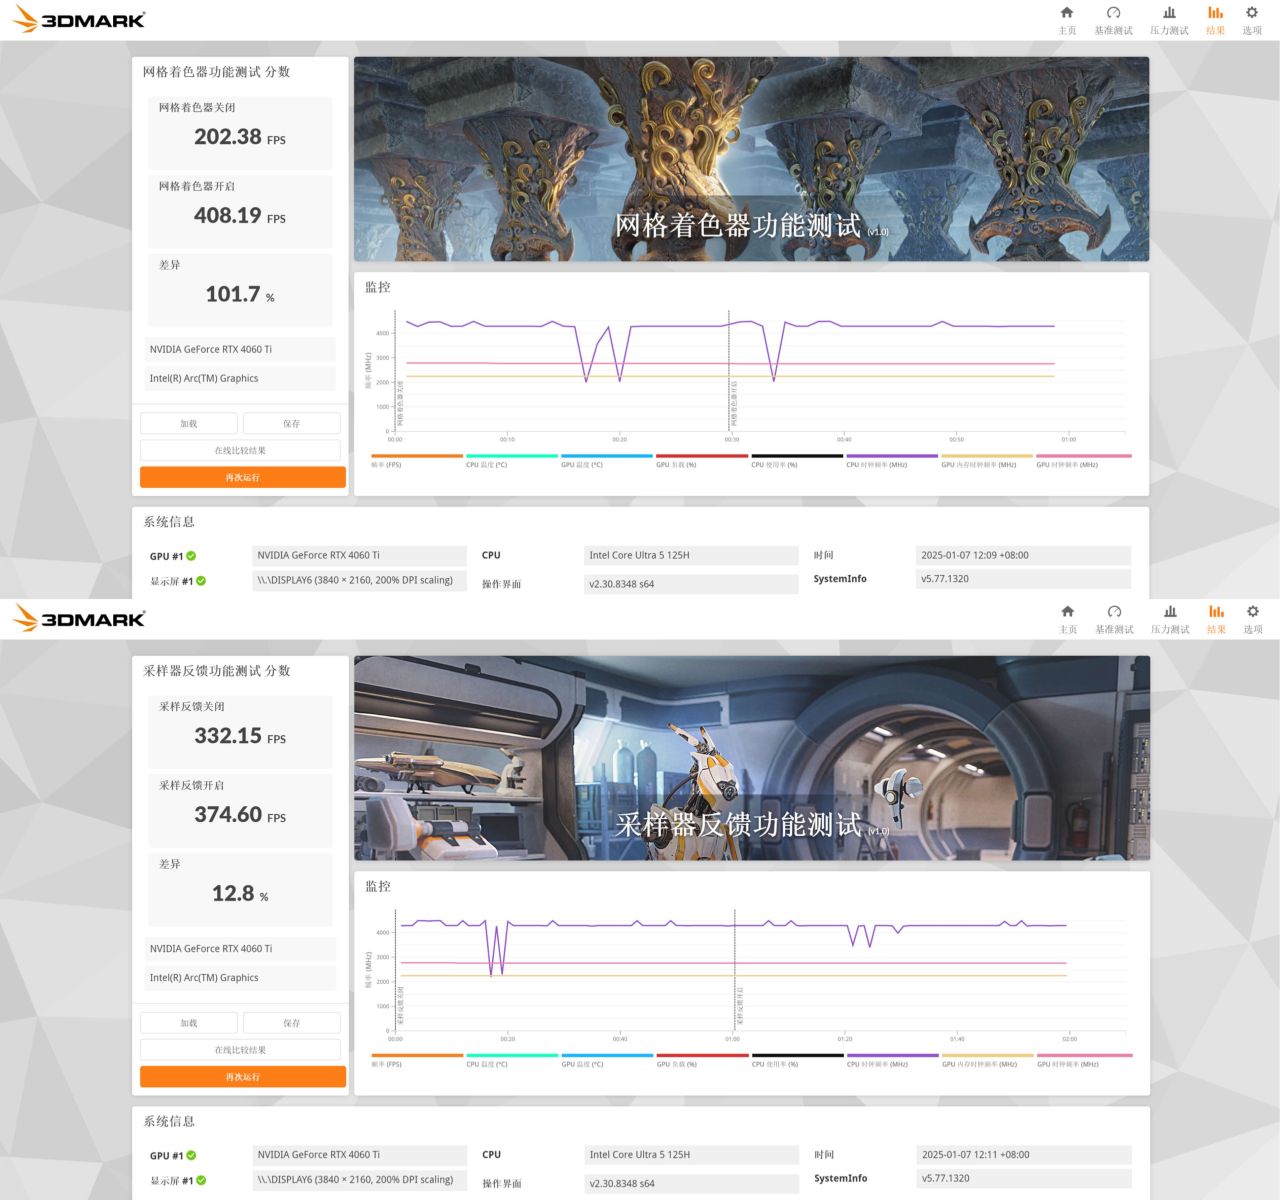This screenshot has height=1200, width=1280.
Task: Click 加载 load button in mesh shader window
Action: pyautogui.click(x=189, y=423)
